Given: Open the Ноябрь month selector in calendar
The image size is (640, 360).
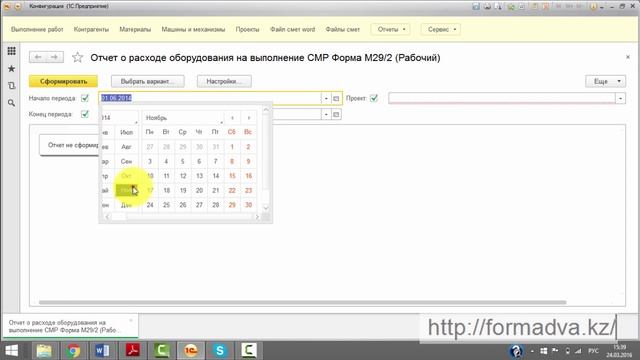Looking at the screenshot, I should point(183,118).
